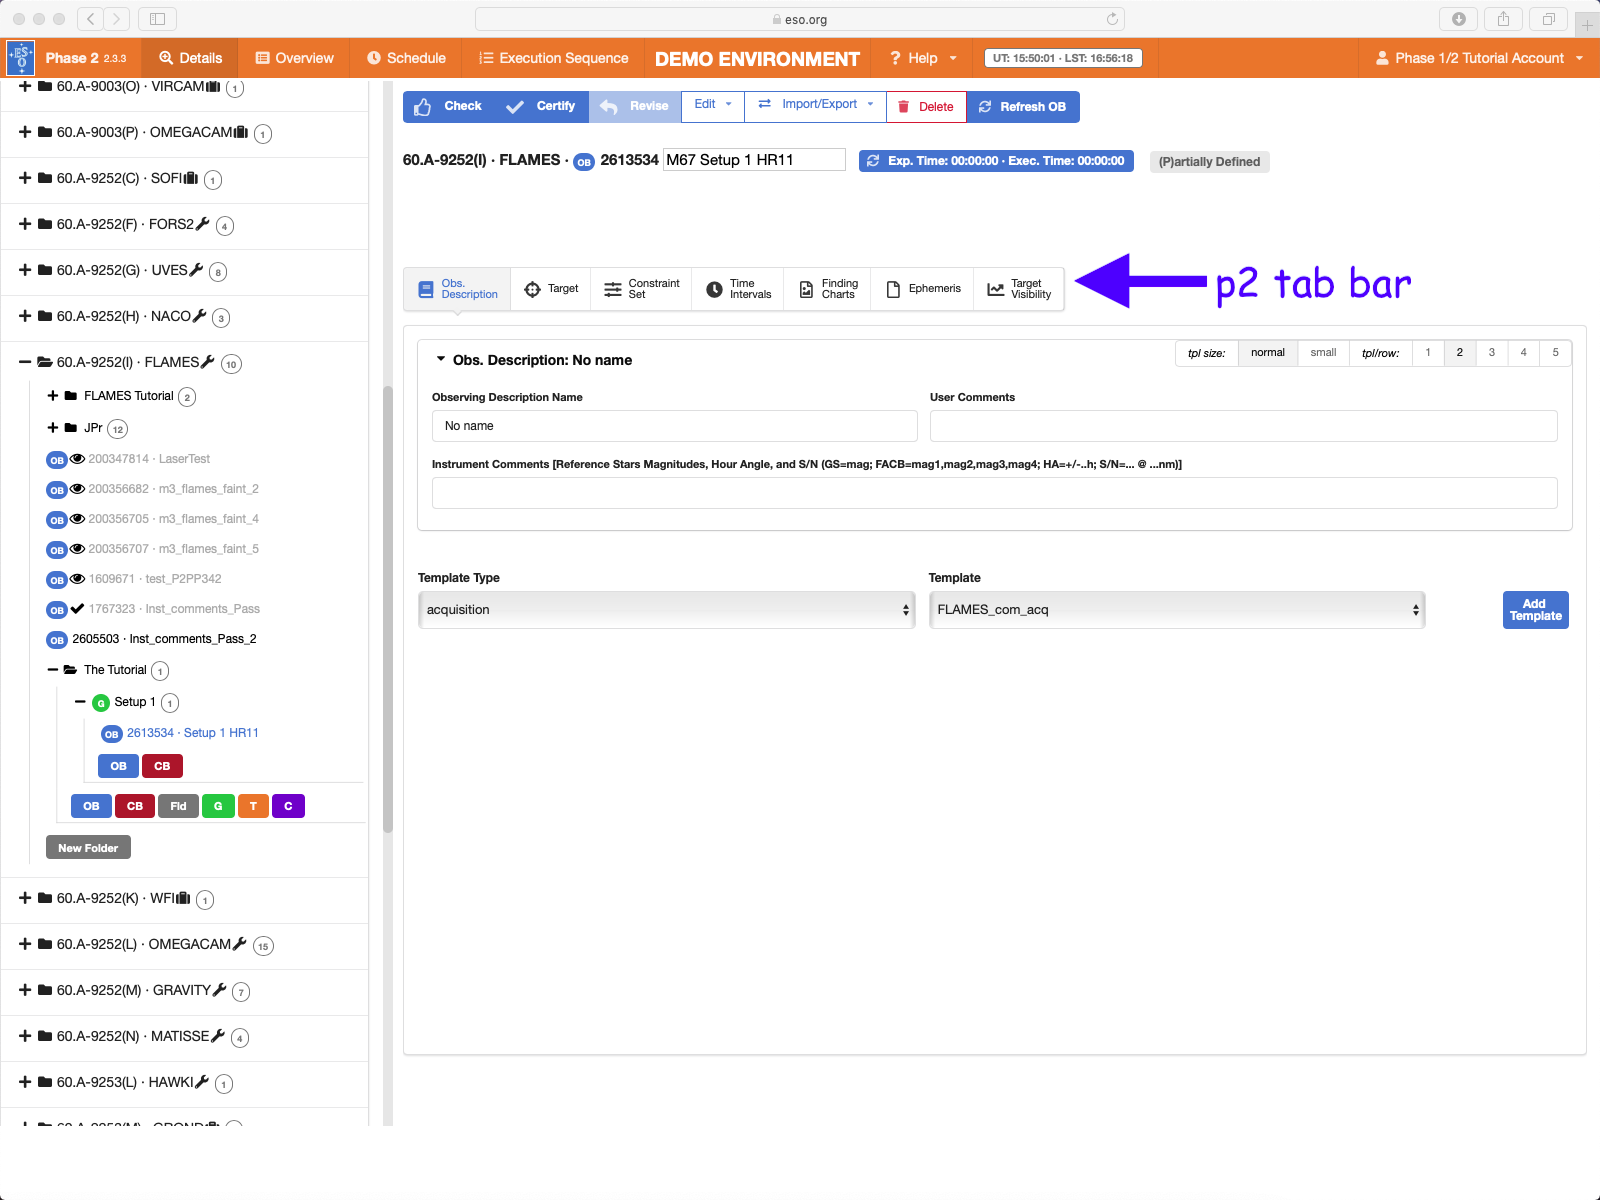The image size is (1600, 1200).
Task: Click the orange T time-link button
Action: tap(253, 806)
